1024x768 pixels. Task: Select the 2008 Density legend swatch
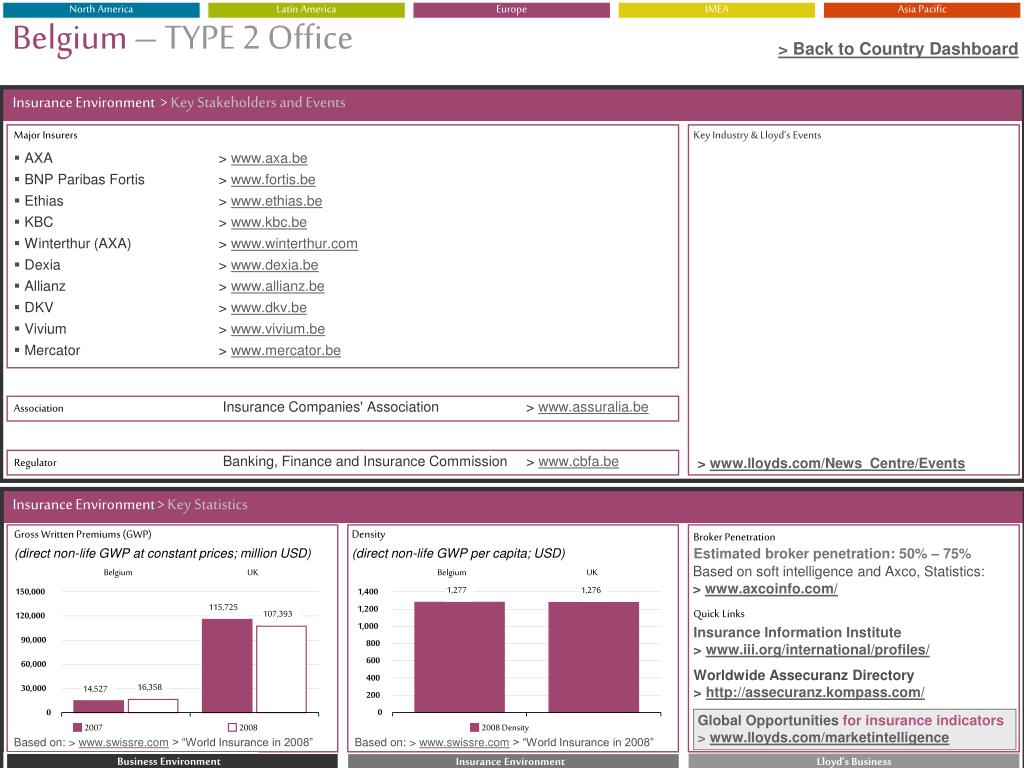[x=475, y=728]
